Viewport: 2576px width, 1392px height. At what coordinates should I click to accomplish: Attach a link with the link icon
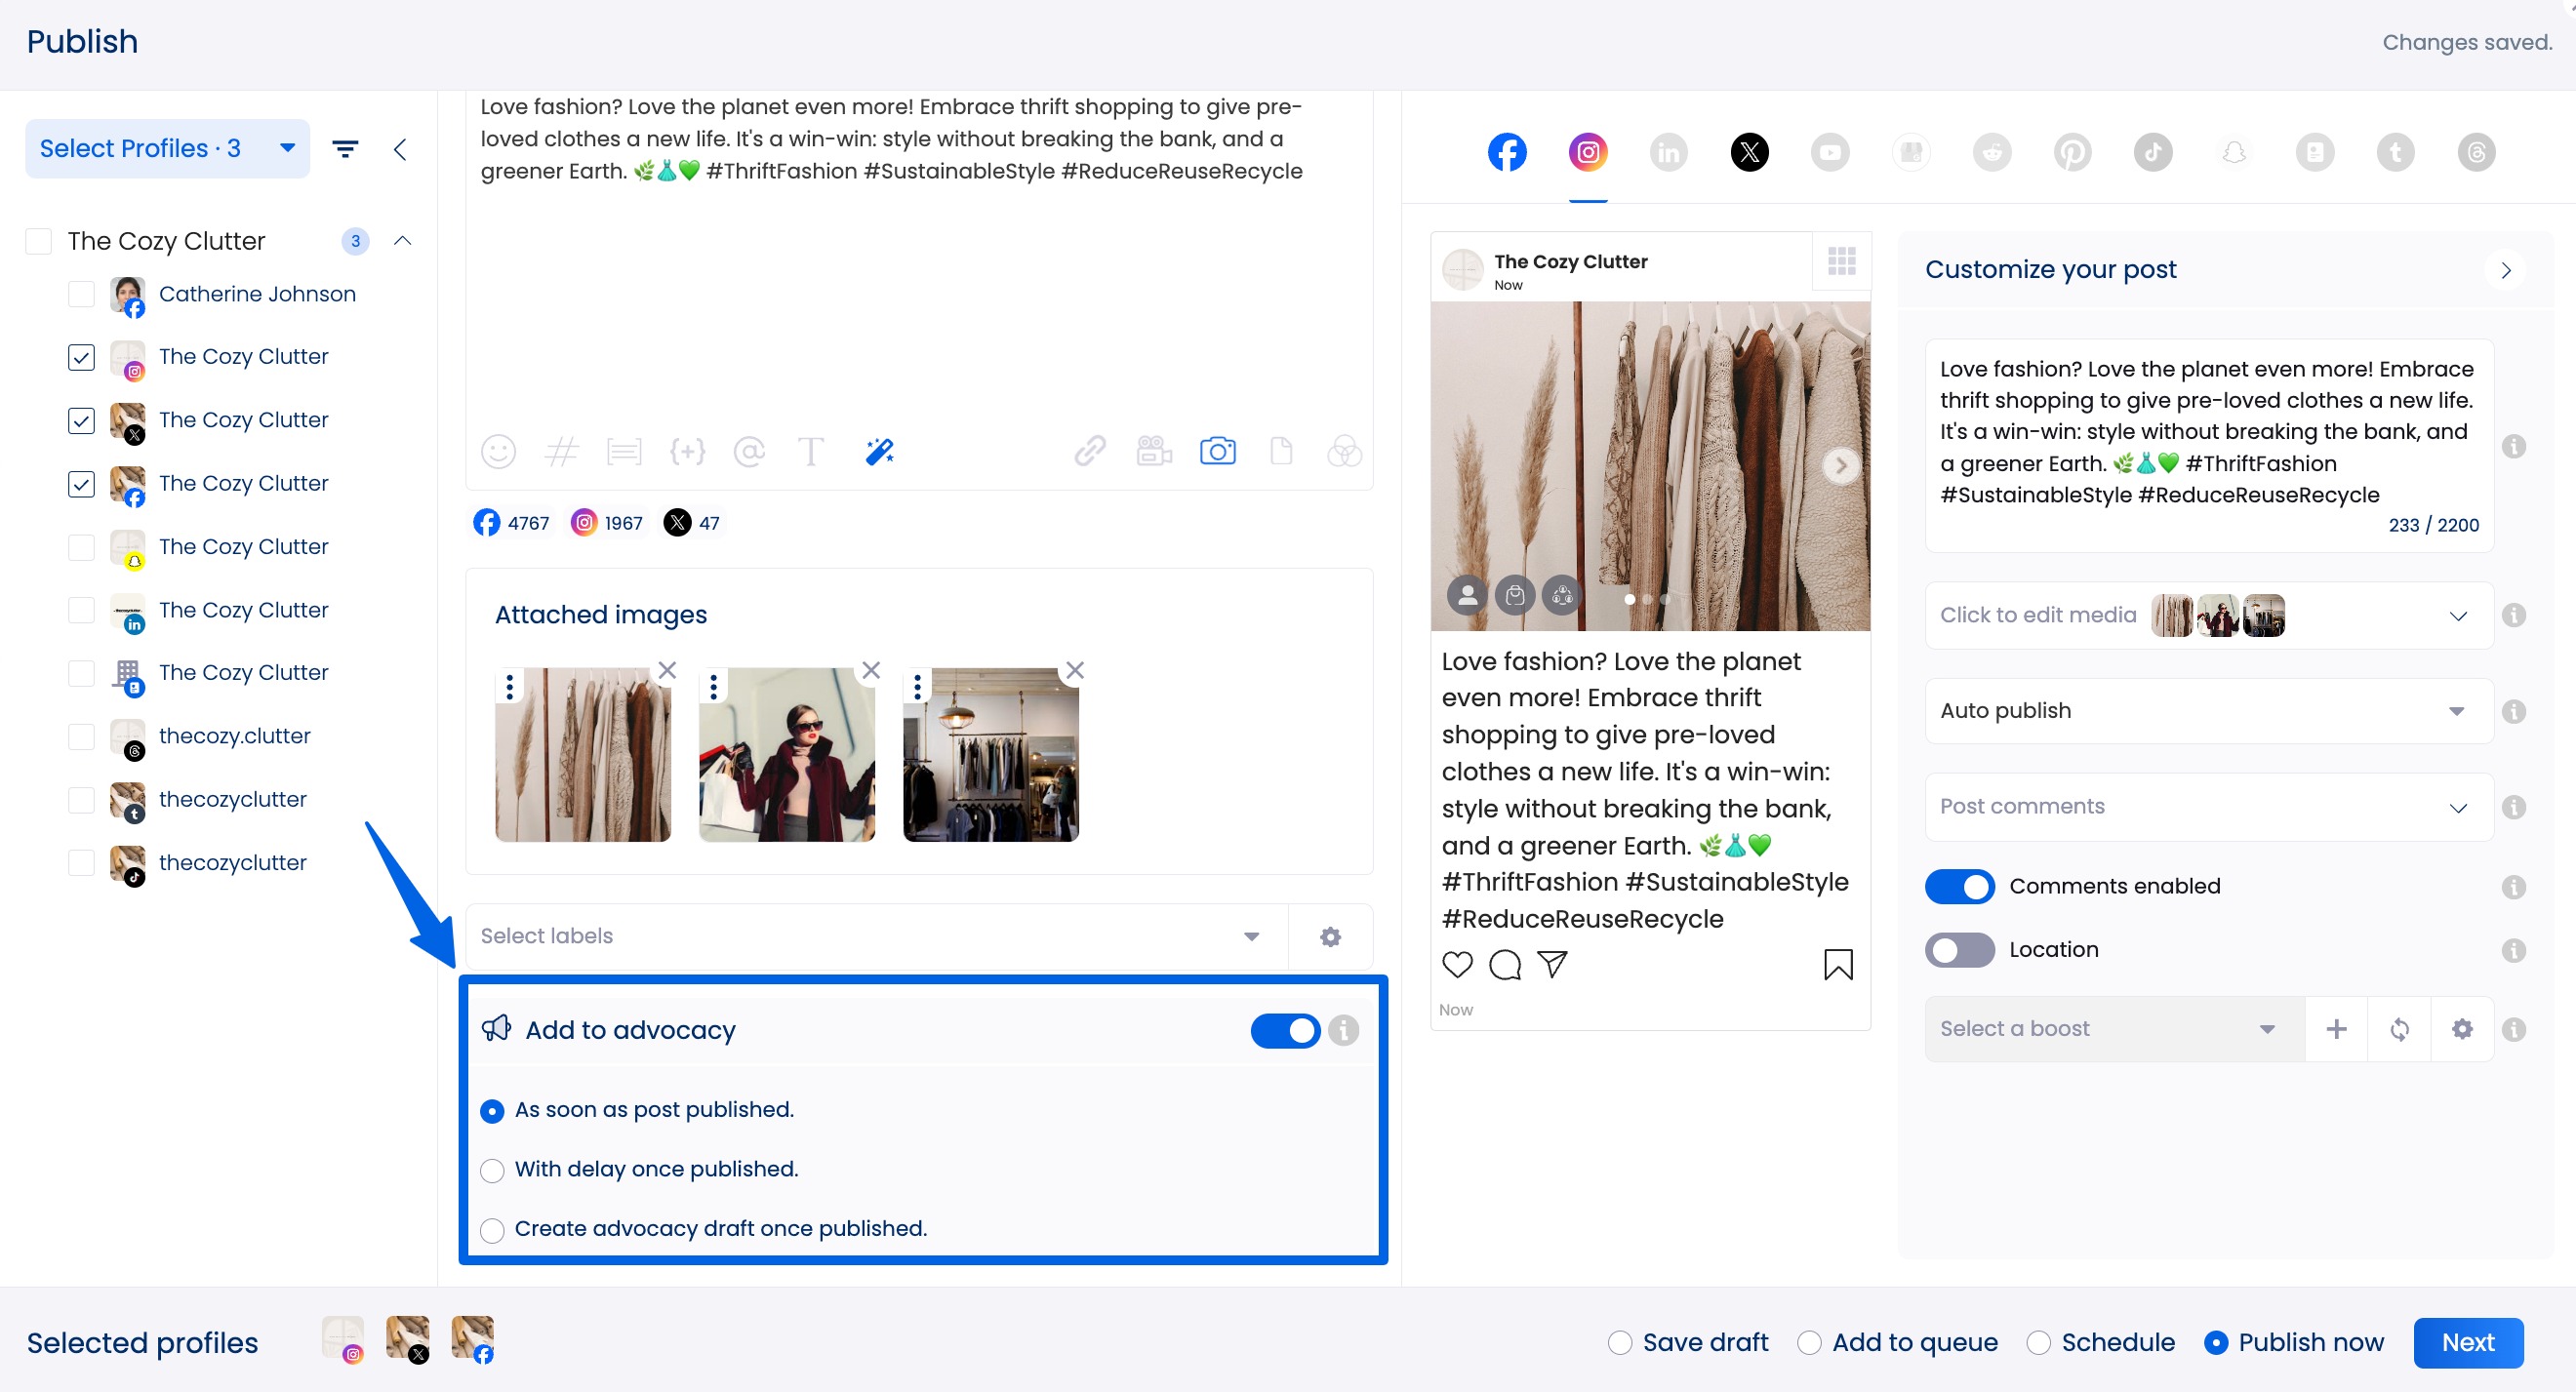[x=1089, y=452]
